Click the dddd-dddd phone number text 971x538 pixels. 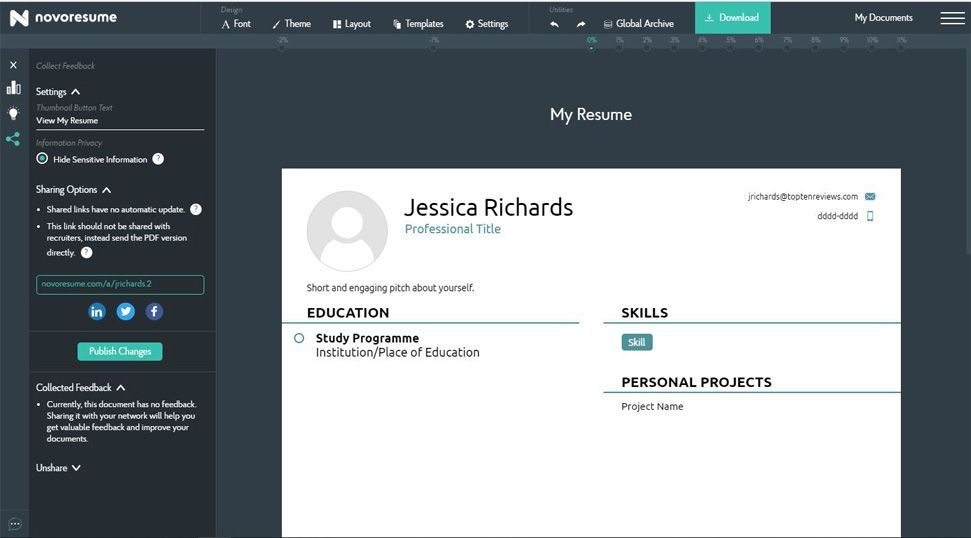(837, 216)
